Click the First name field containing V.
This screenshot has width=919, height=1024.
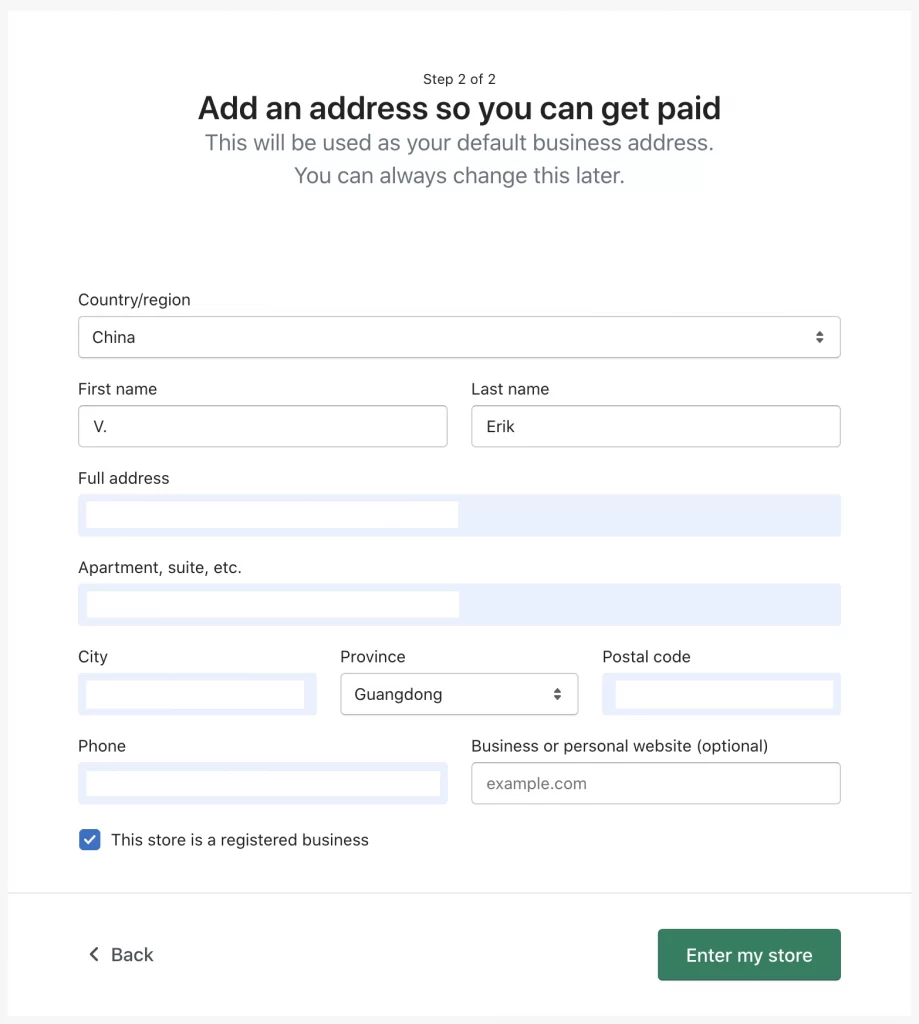coord(263,426)
